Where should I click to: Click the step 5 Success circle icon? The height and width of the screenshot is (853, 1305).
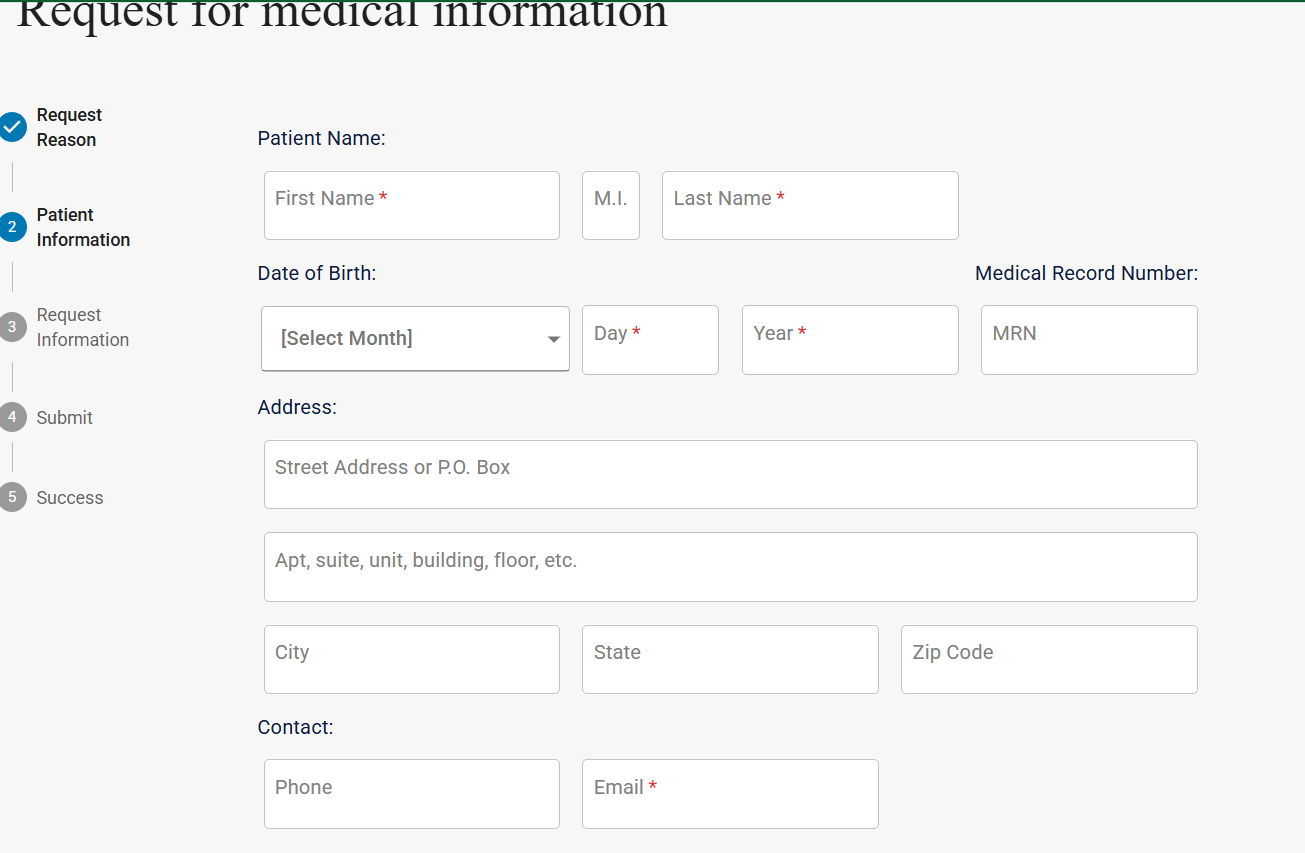click(x=12, y=497)
